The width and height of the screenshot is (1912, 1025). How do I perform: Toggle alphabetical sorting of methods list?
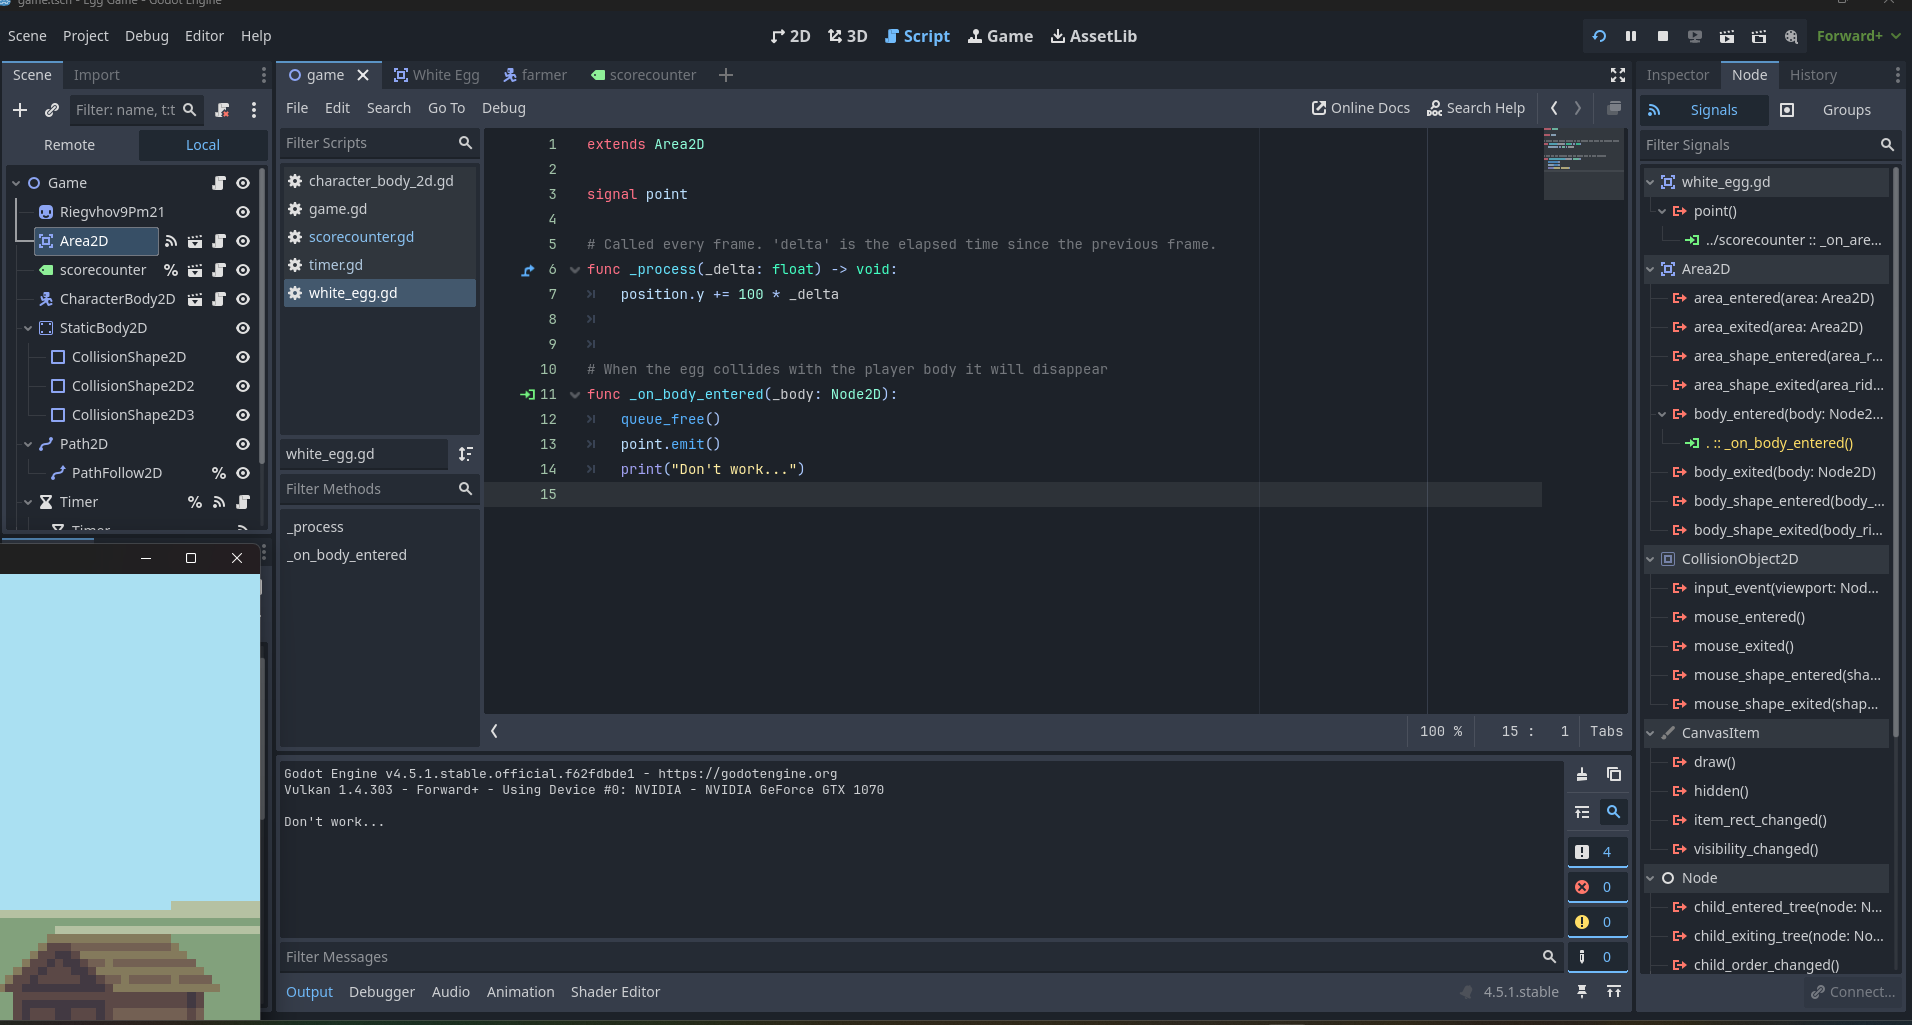tap(465, 454)
